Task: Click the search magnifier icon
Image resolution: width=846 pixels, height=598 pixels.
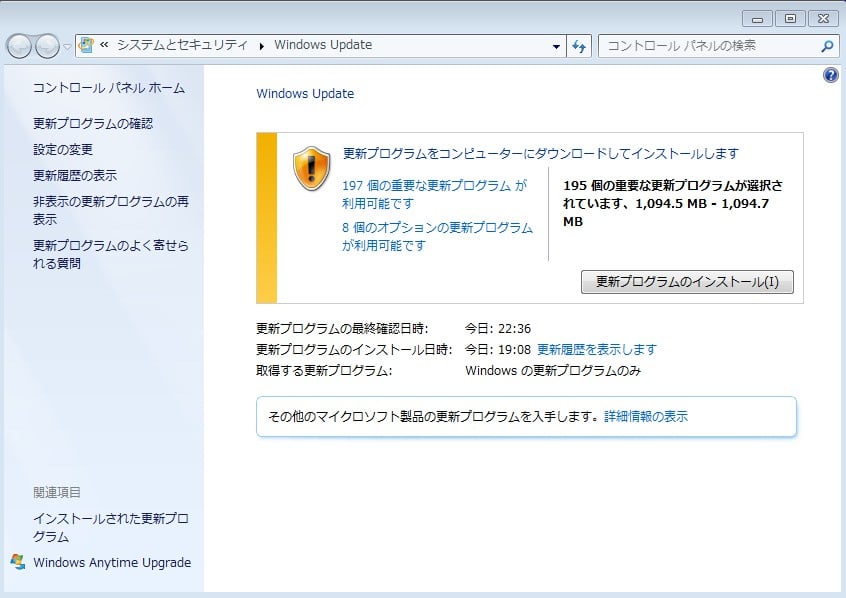Action: (x=827, y=46)
